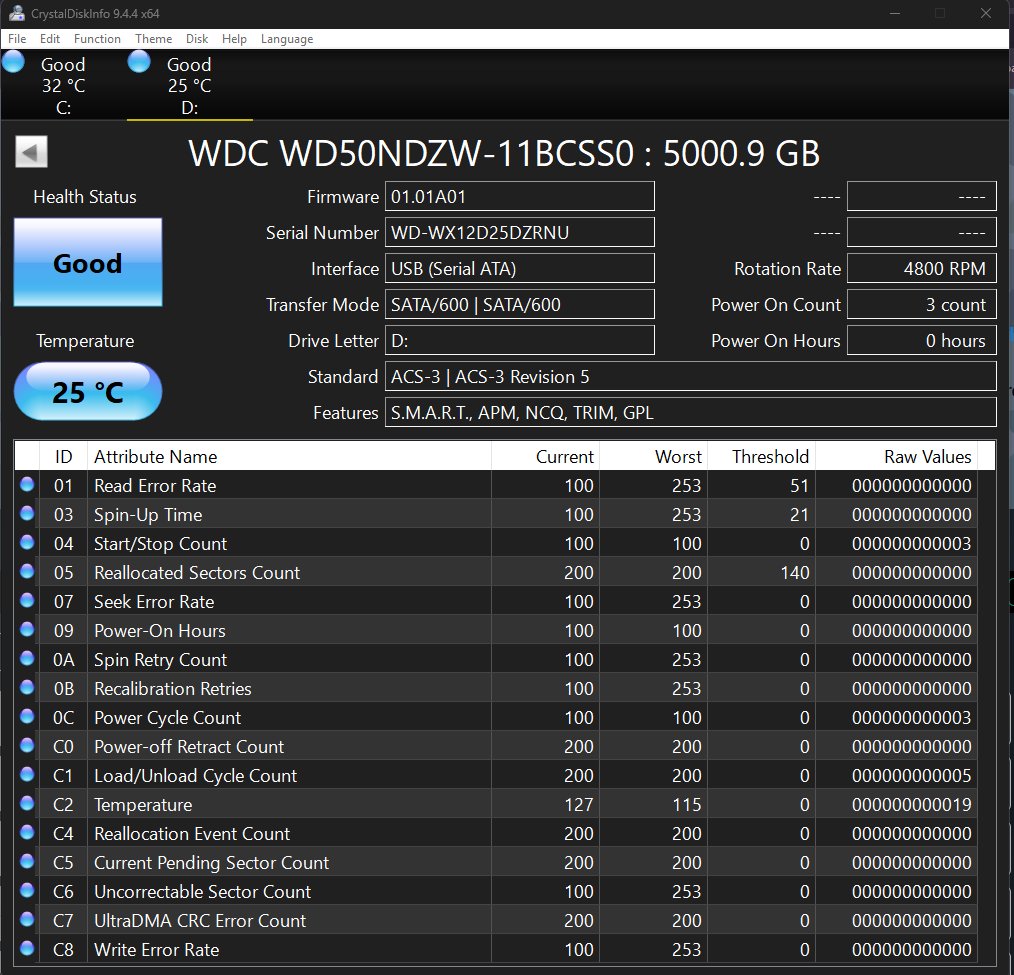
Task: Click the status dot for Temperature attribute C2
Action: (x=27, y=804)
